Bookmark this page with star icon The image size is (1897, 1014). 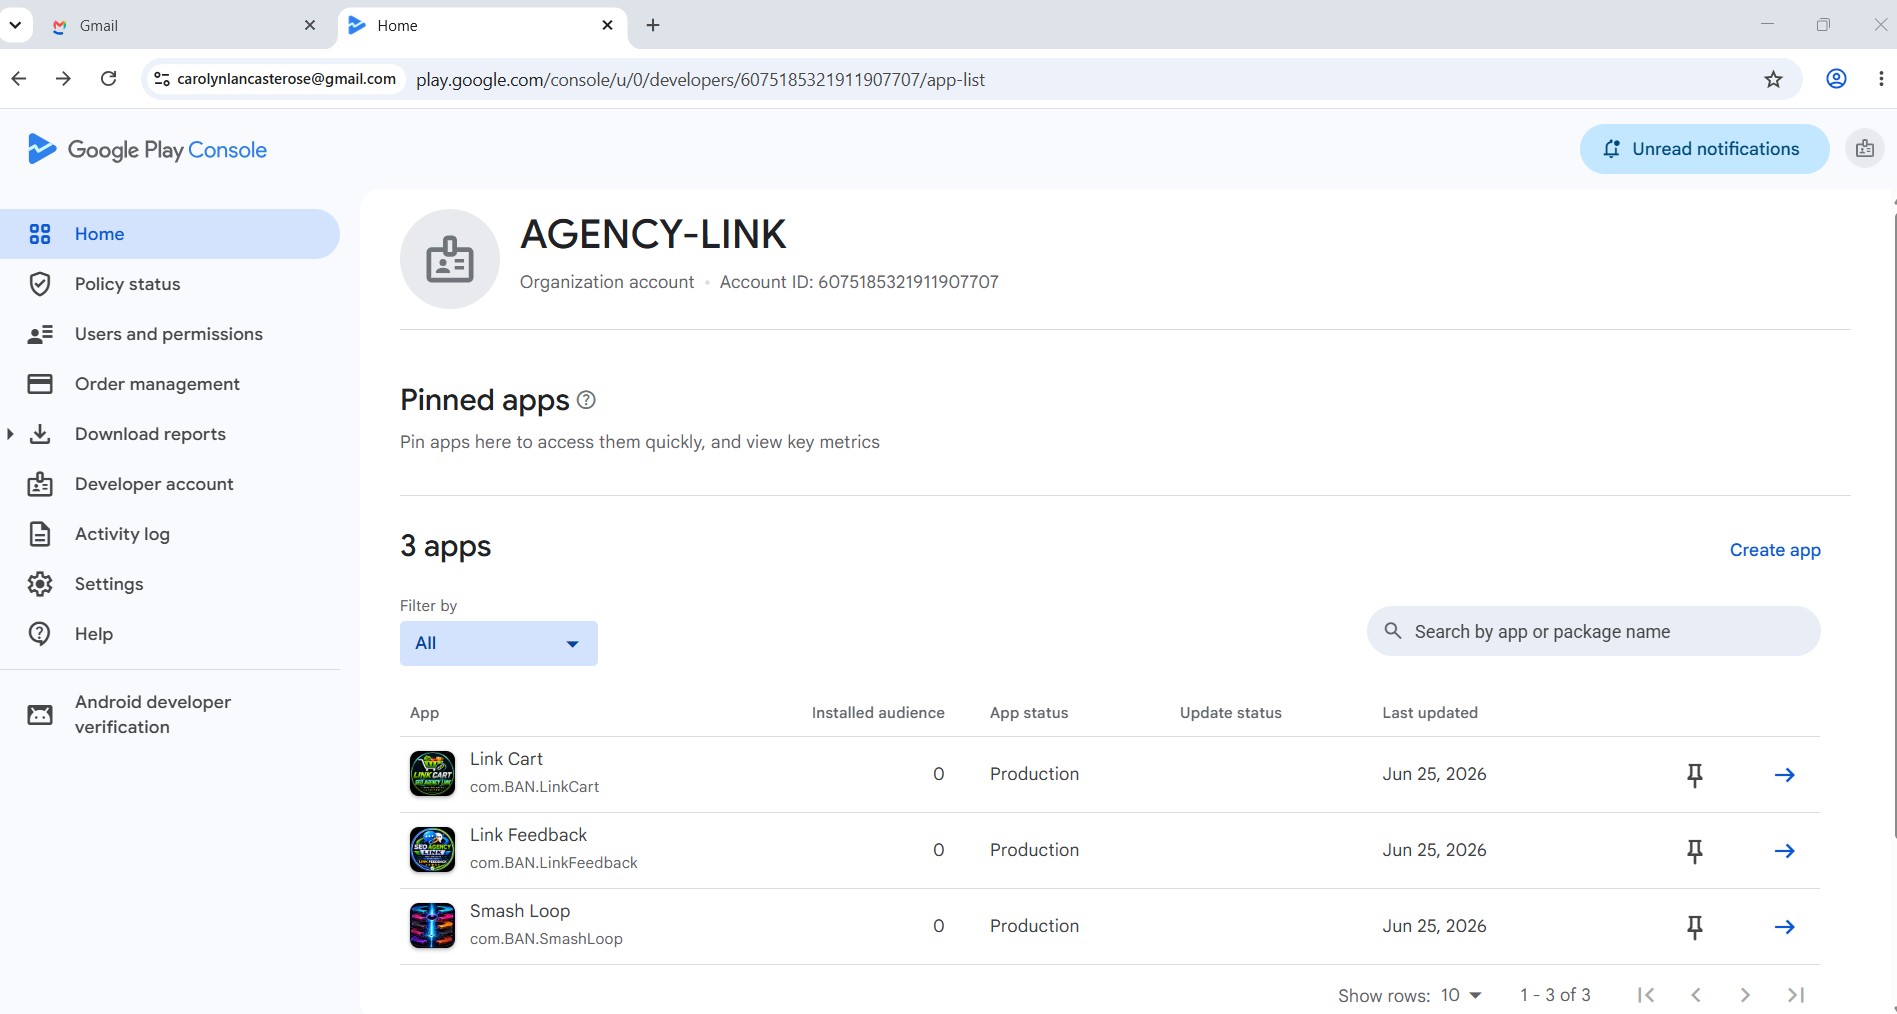click(1773, 79)
